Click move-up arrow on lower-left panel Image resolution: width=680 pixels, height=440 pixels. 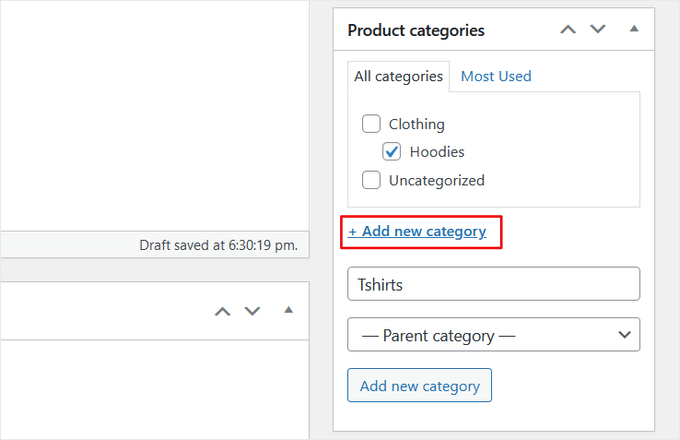[x=223, y=311]
